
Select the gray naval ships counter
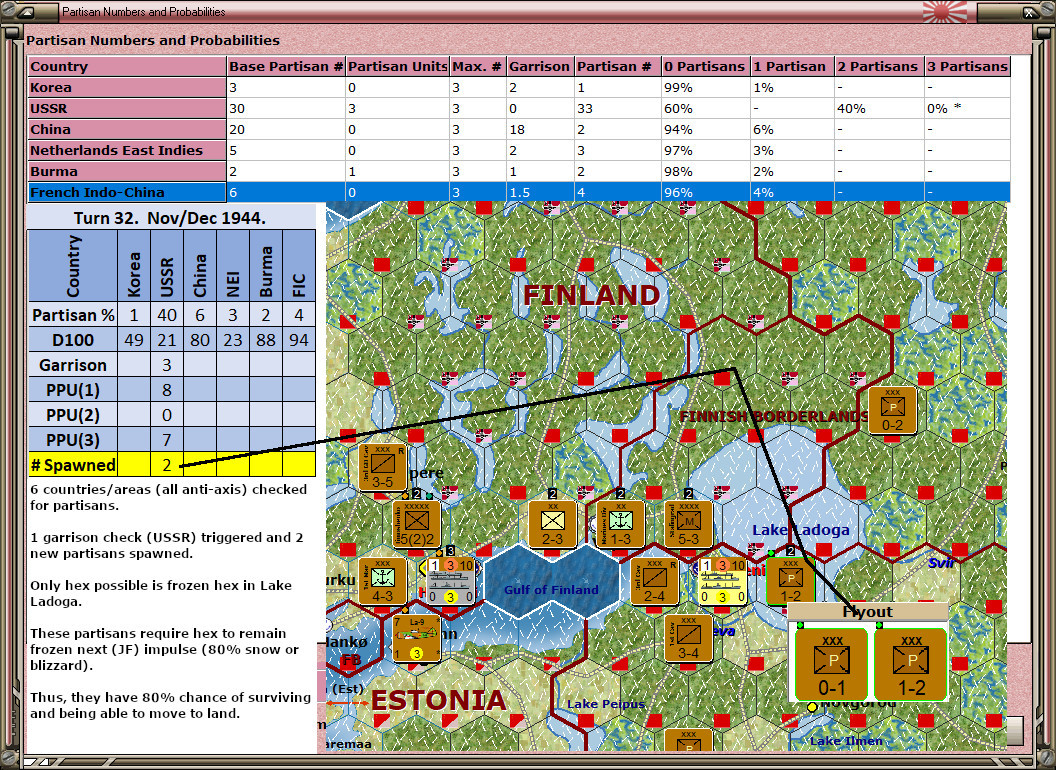[x=451, y=580]
